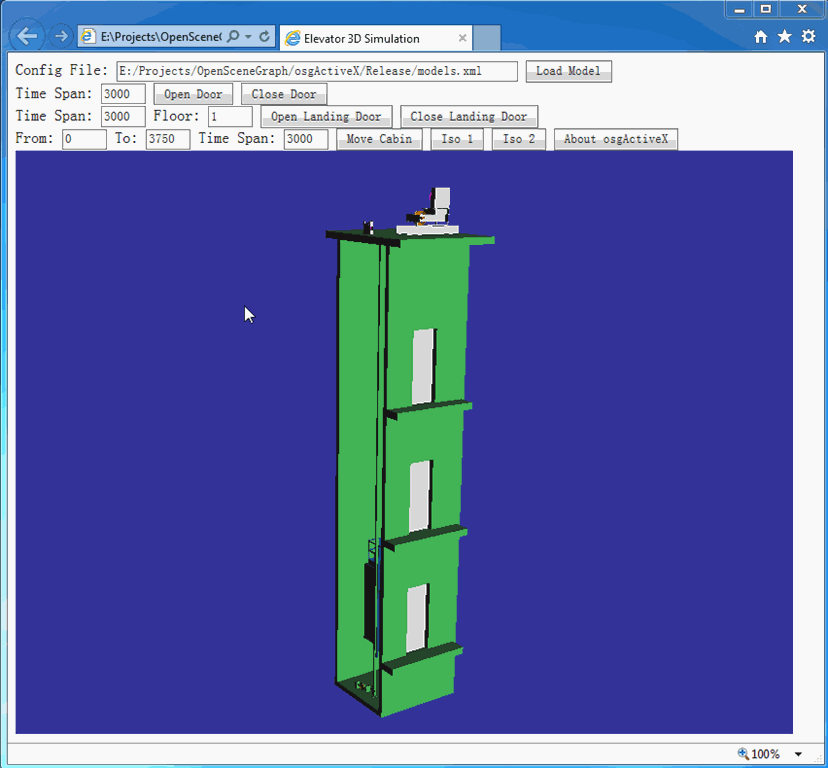This screenshot has width=828, height=768.
Task: Click the IE page icon in address bar
Action: coord(88,36)
